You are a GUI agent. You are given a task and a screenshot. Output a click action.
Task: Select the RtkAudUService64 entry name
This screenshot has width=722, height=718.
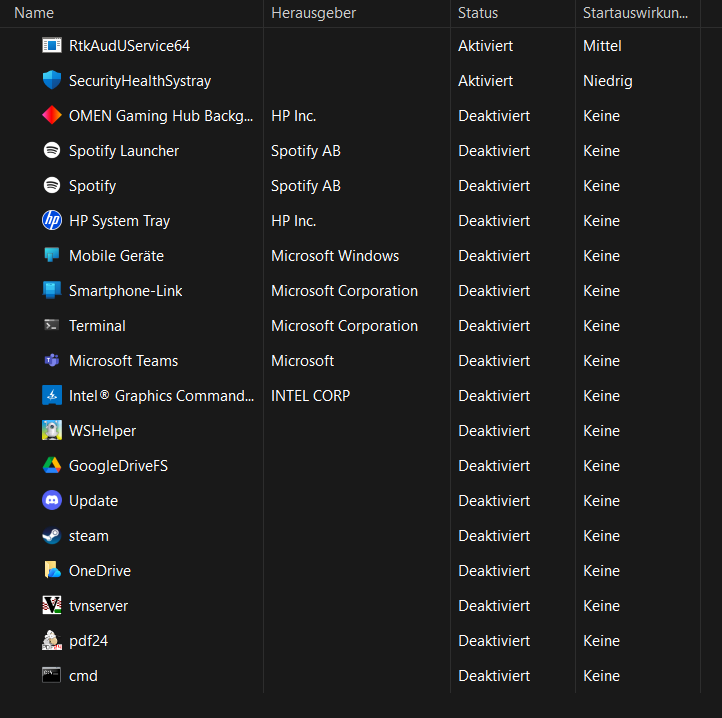point(129,46)
